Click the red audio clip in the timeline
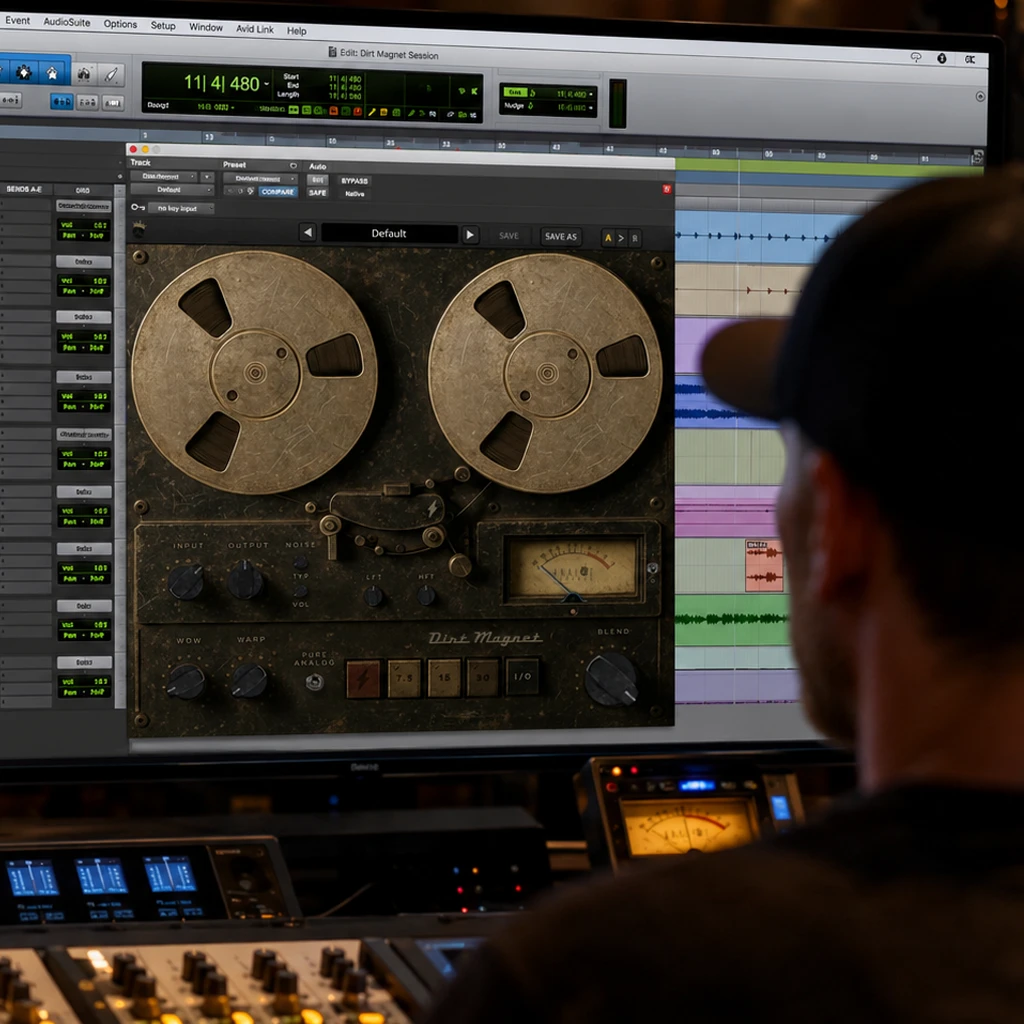This screenshot has width=1024, height=1024. pos(763,566)
